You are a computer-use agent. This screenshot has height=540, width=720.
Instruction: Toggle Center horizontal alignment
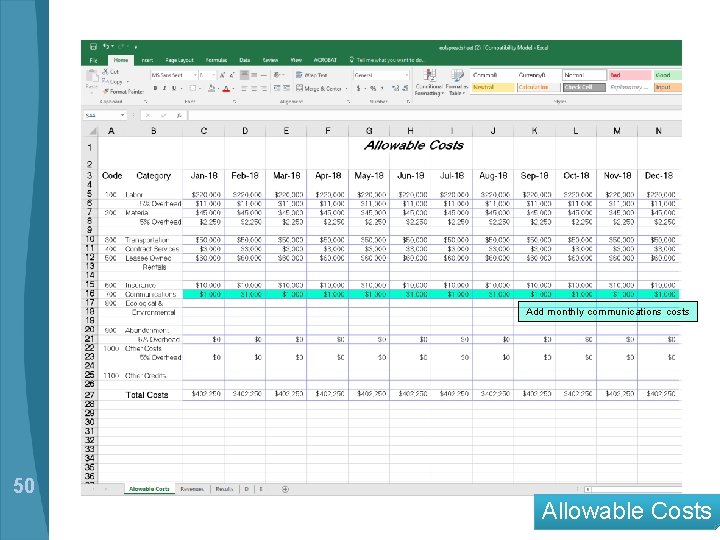[x=254, y=88]
